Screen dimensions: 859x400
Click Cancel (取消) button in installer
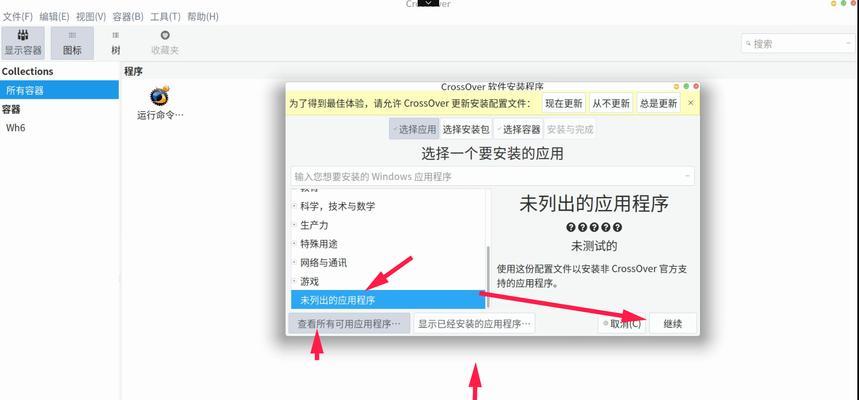(x=622, y=324)
